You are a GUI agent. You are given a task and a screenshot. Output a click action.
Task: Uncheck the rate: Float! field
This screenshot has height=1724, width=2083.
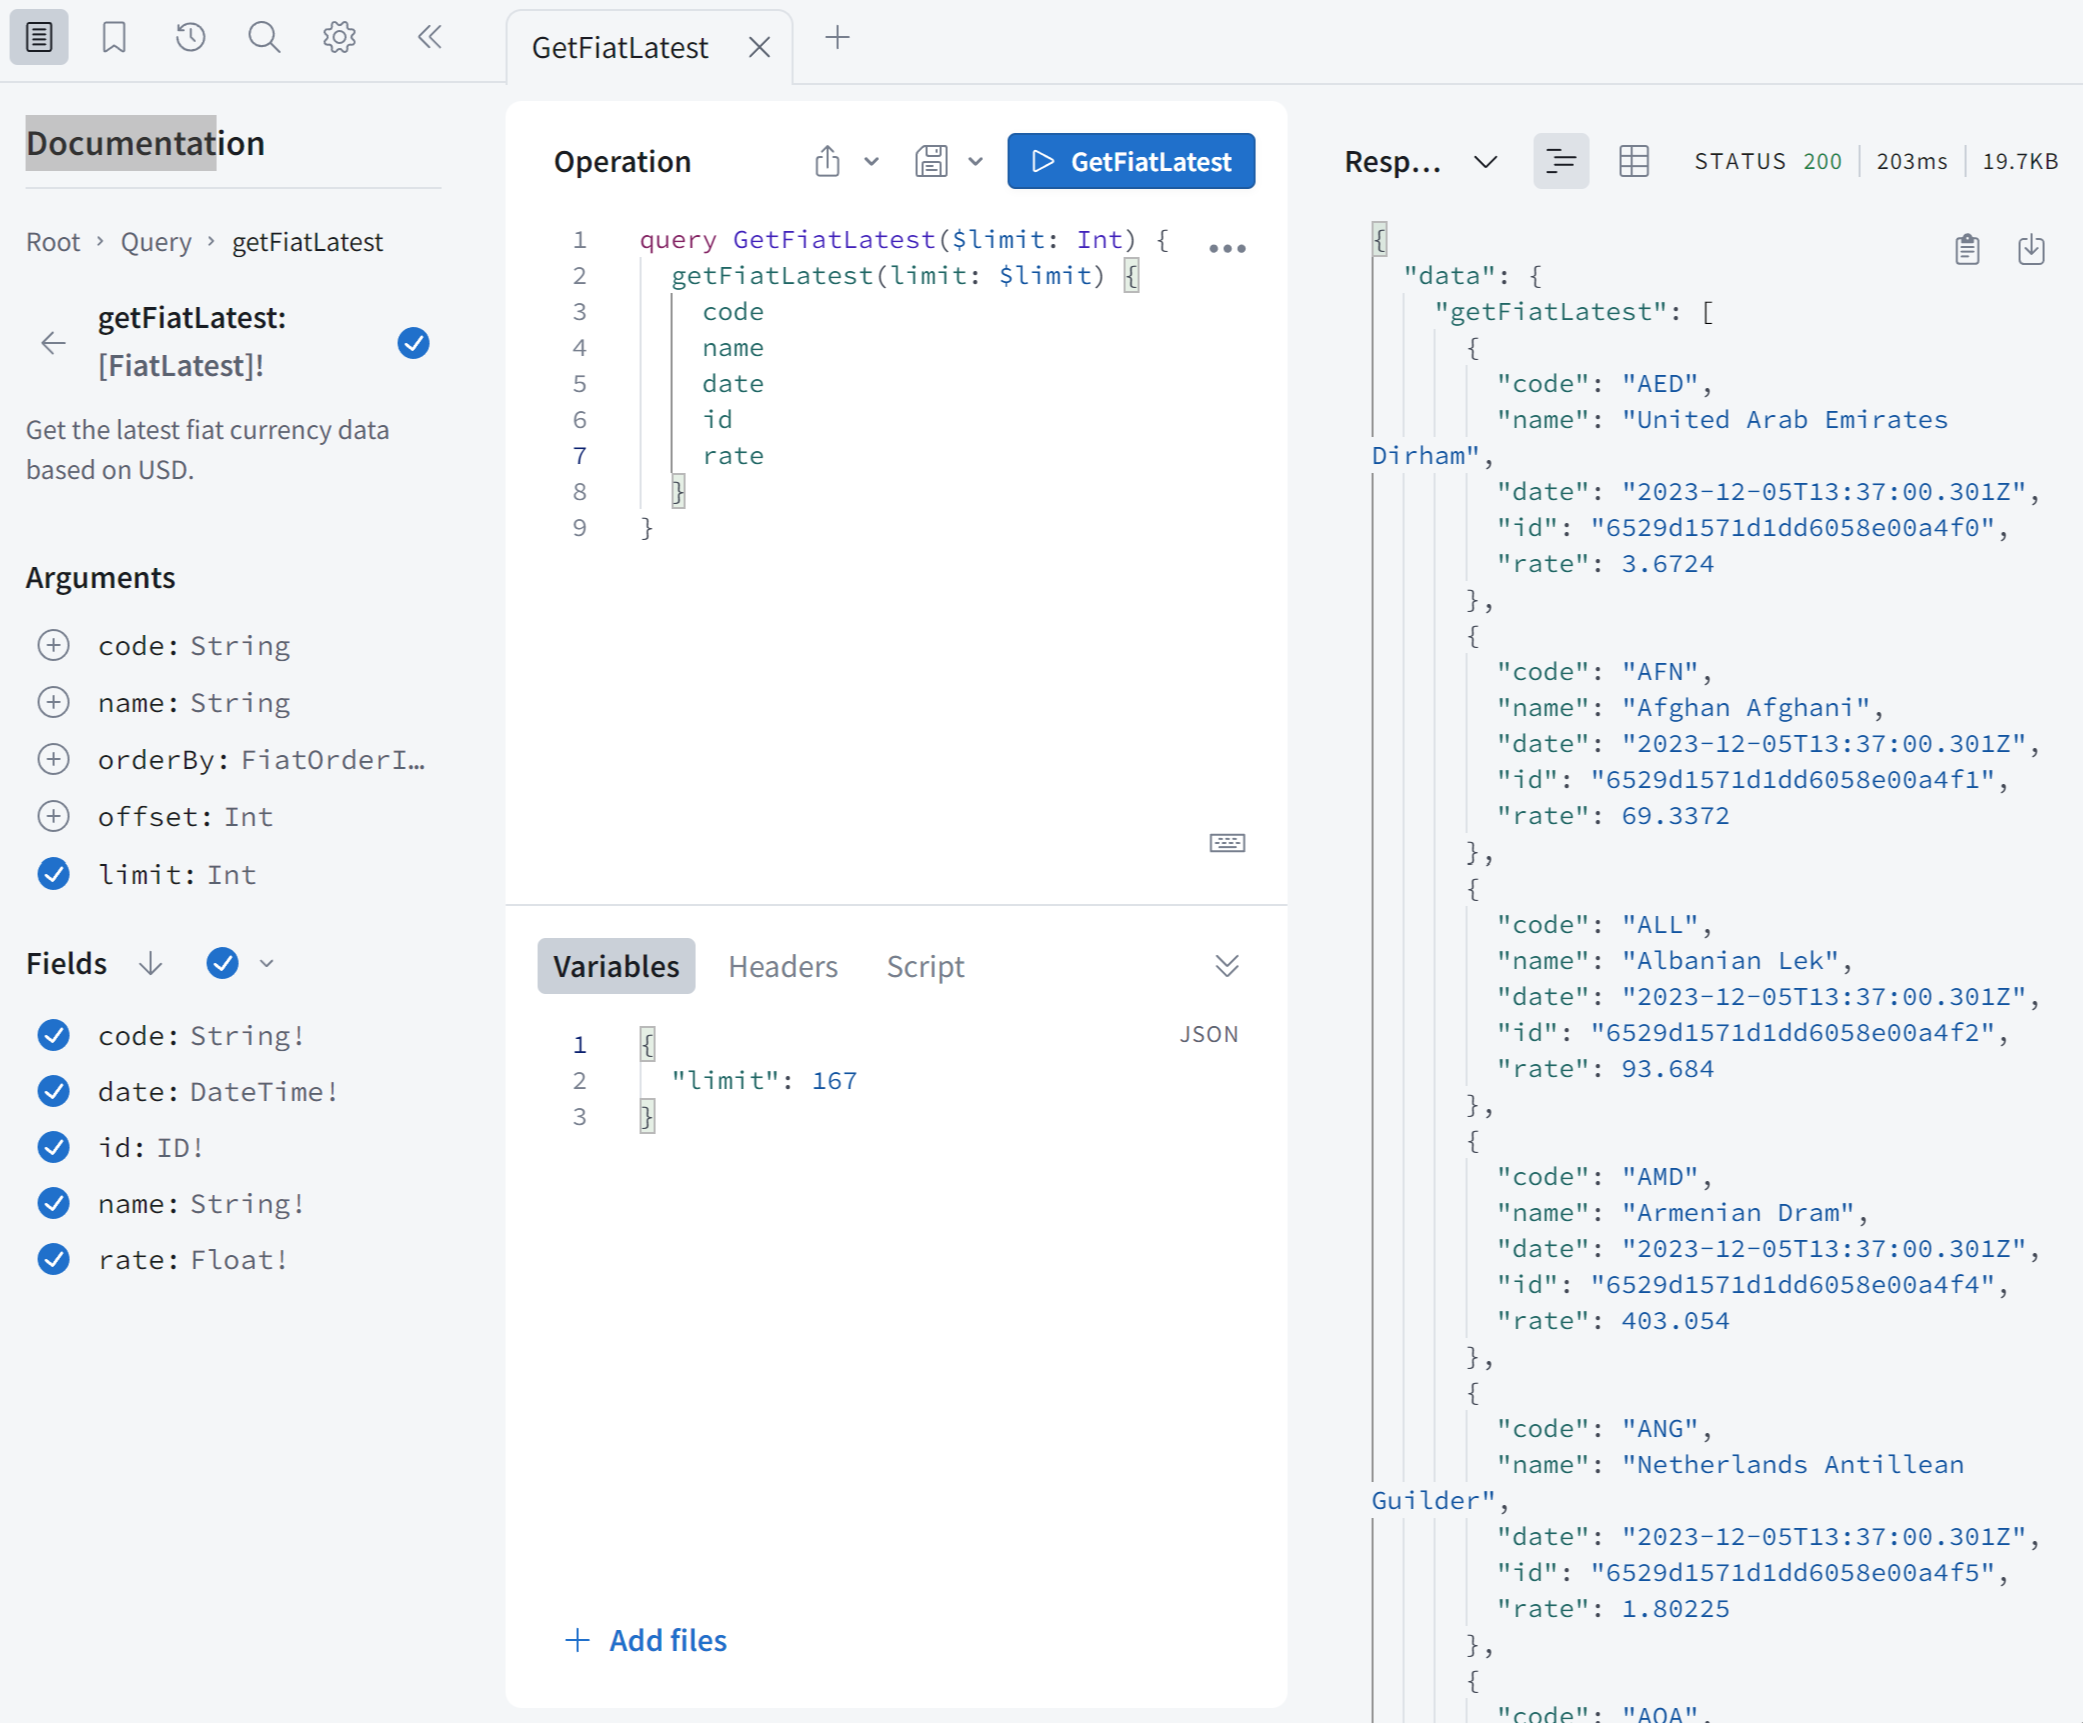coord(53,1260)
